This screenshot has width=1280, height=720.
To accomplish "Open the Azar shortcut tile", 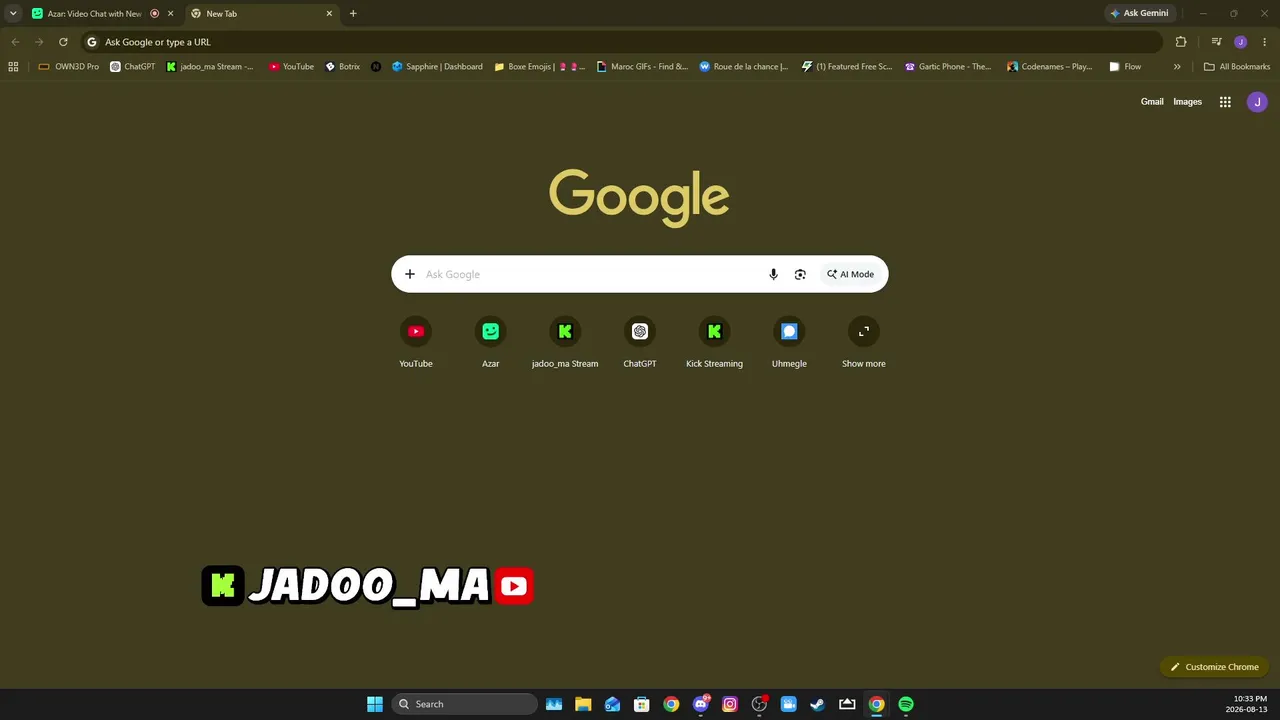I will [490, 343].
